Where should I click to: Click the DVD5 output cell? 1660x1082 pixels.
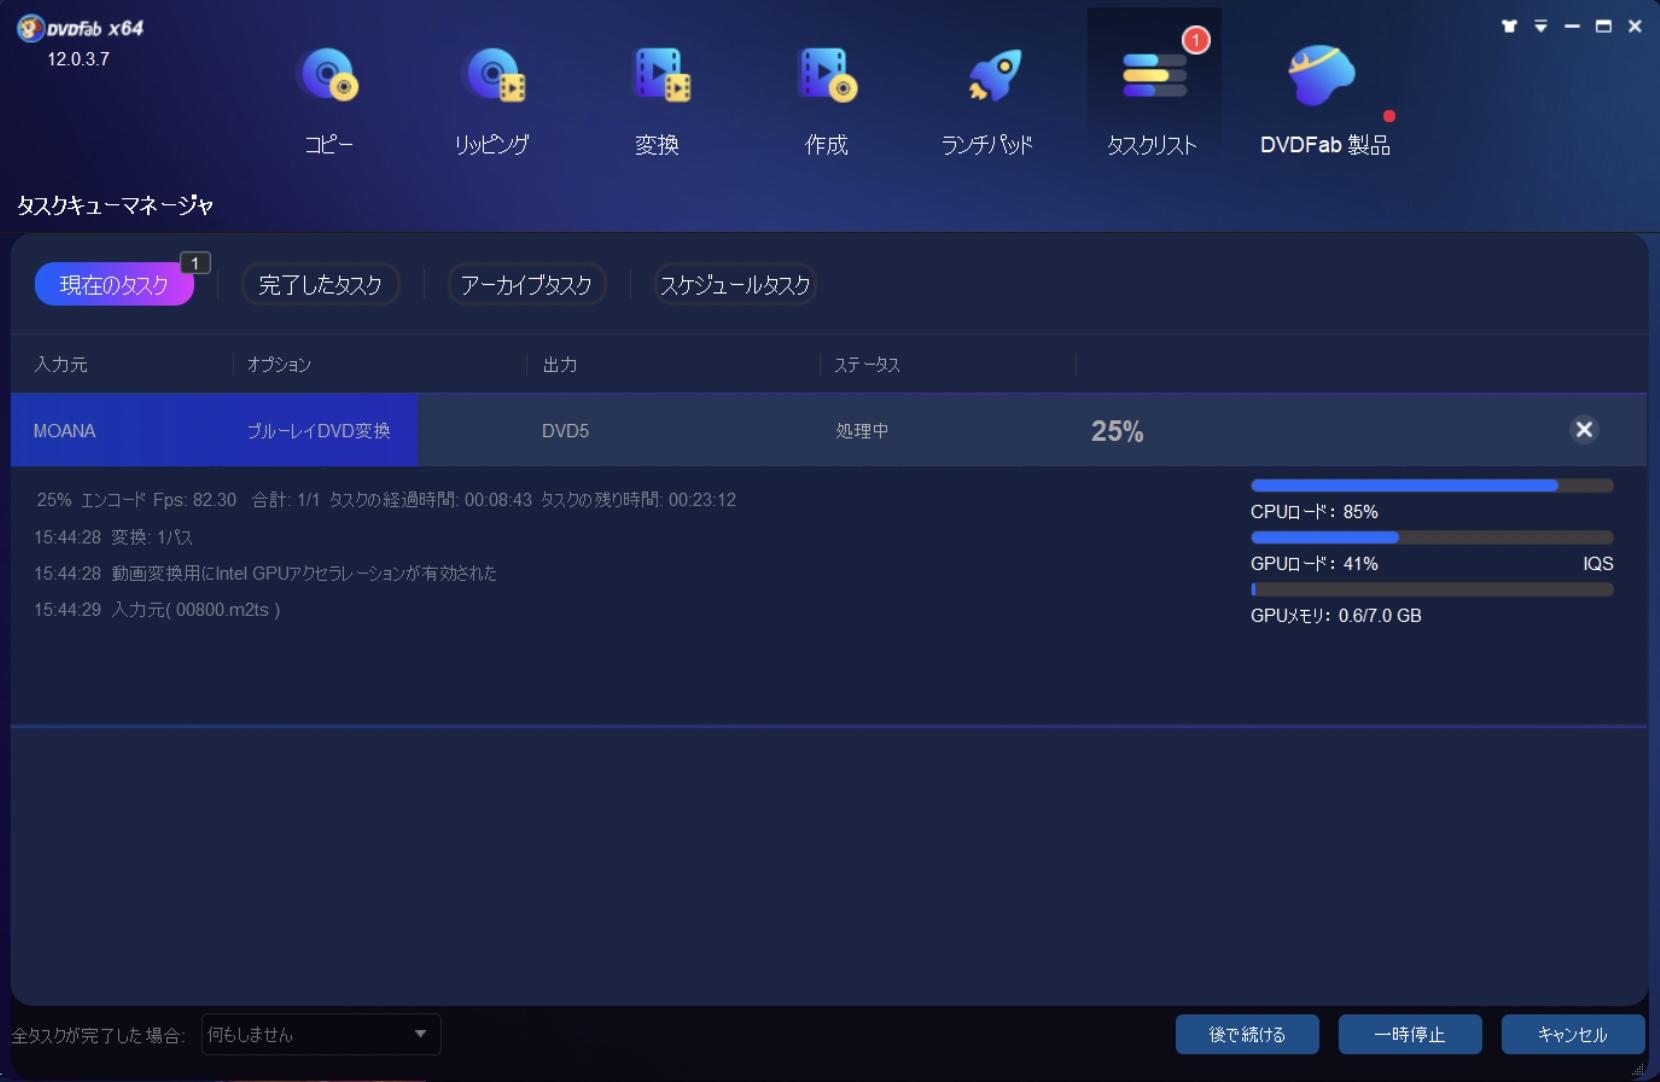[565, 431]
